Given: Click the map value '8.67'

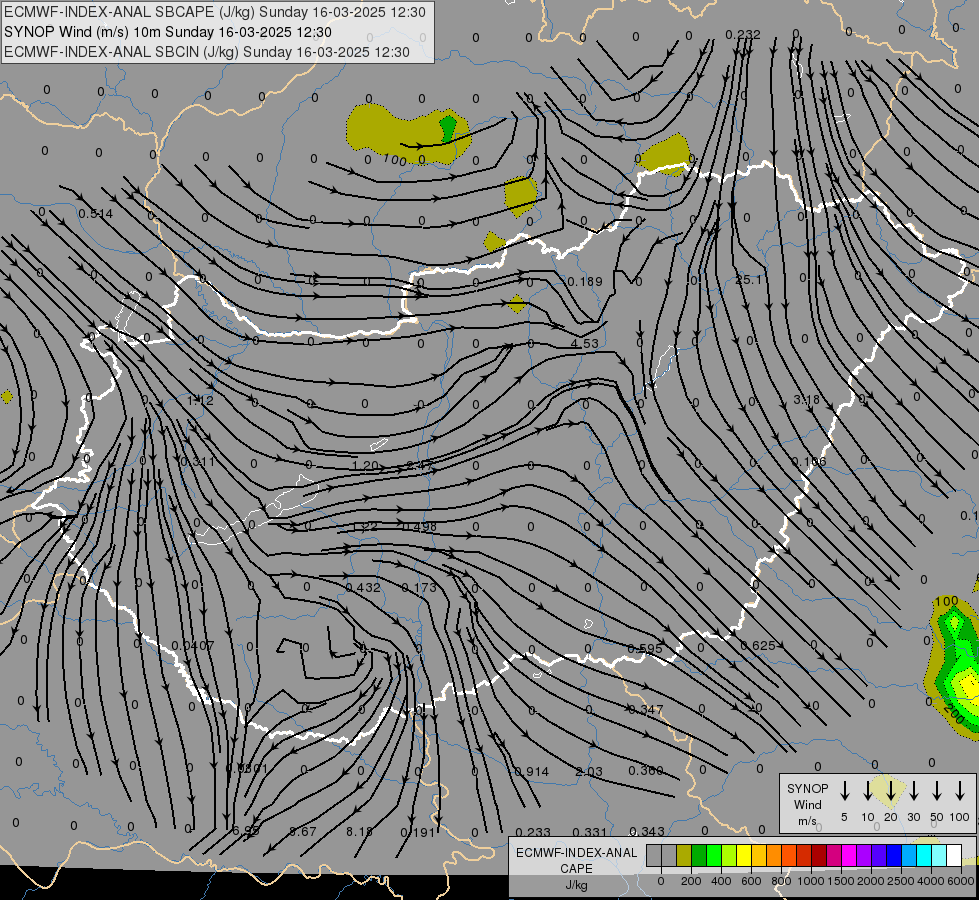Looking at the screenshot, I should pyautogui.click(x=303, y=832).
